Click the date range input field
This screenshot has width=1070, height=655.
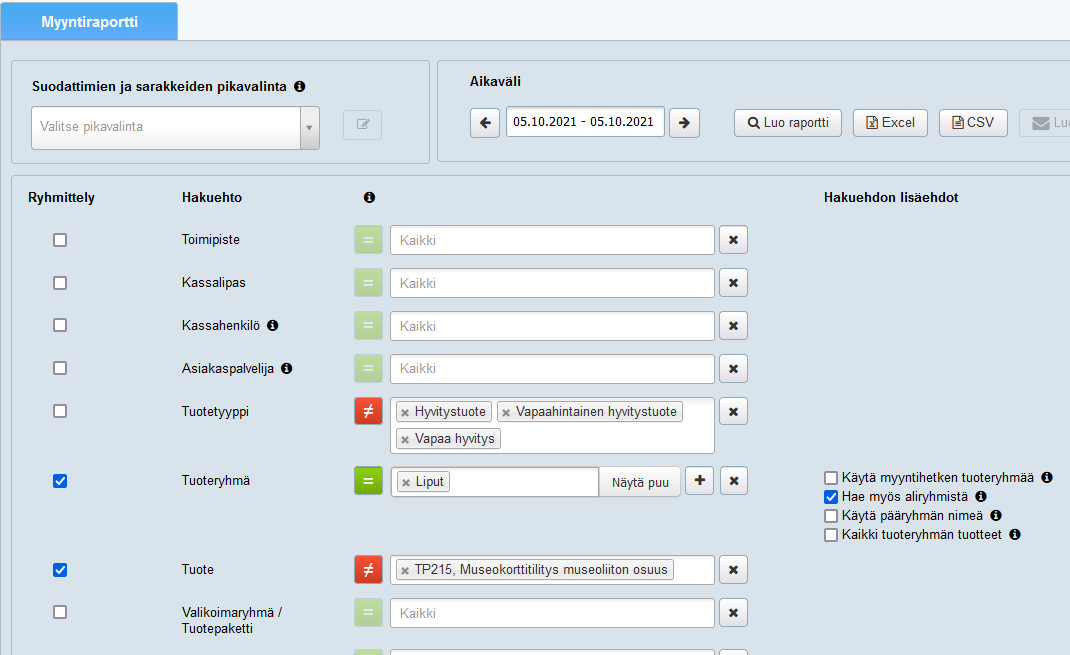pyautogui.click(x=584, y=122)
